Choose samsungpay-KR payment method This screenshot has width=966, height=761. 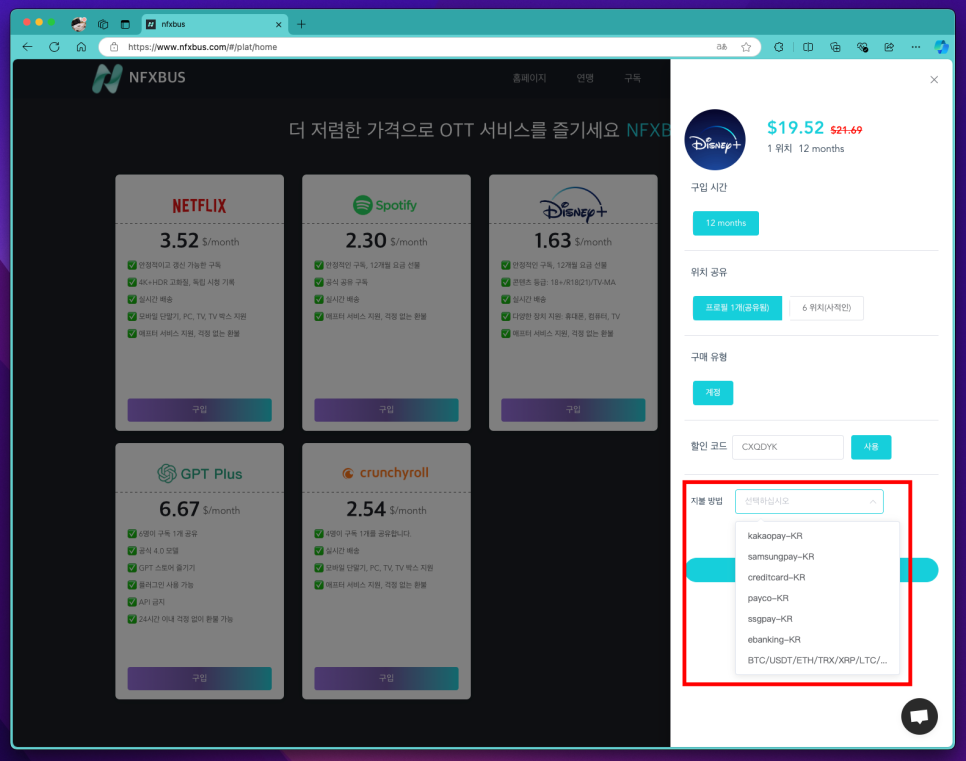pyautogui.click(x=817, y=556)
